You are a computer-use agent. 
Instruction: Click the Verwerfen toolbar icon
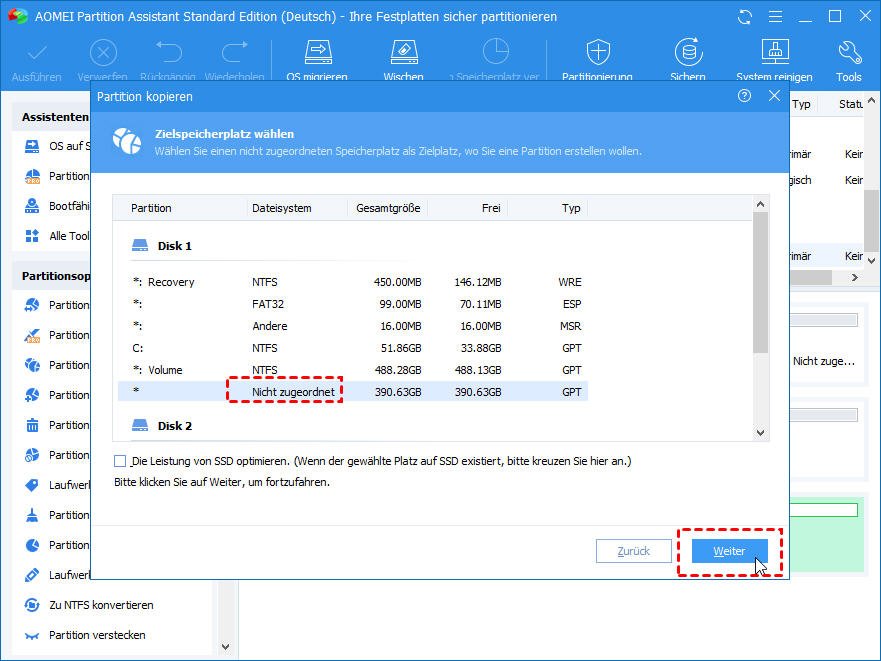pyautogui.click(x=103, y=53)
